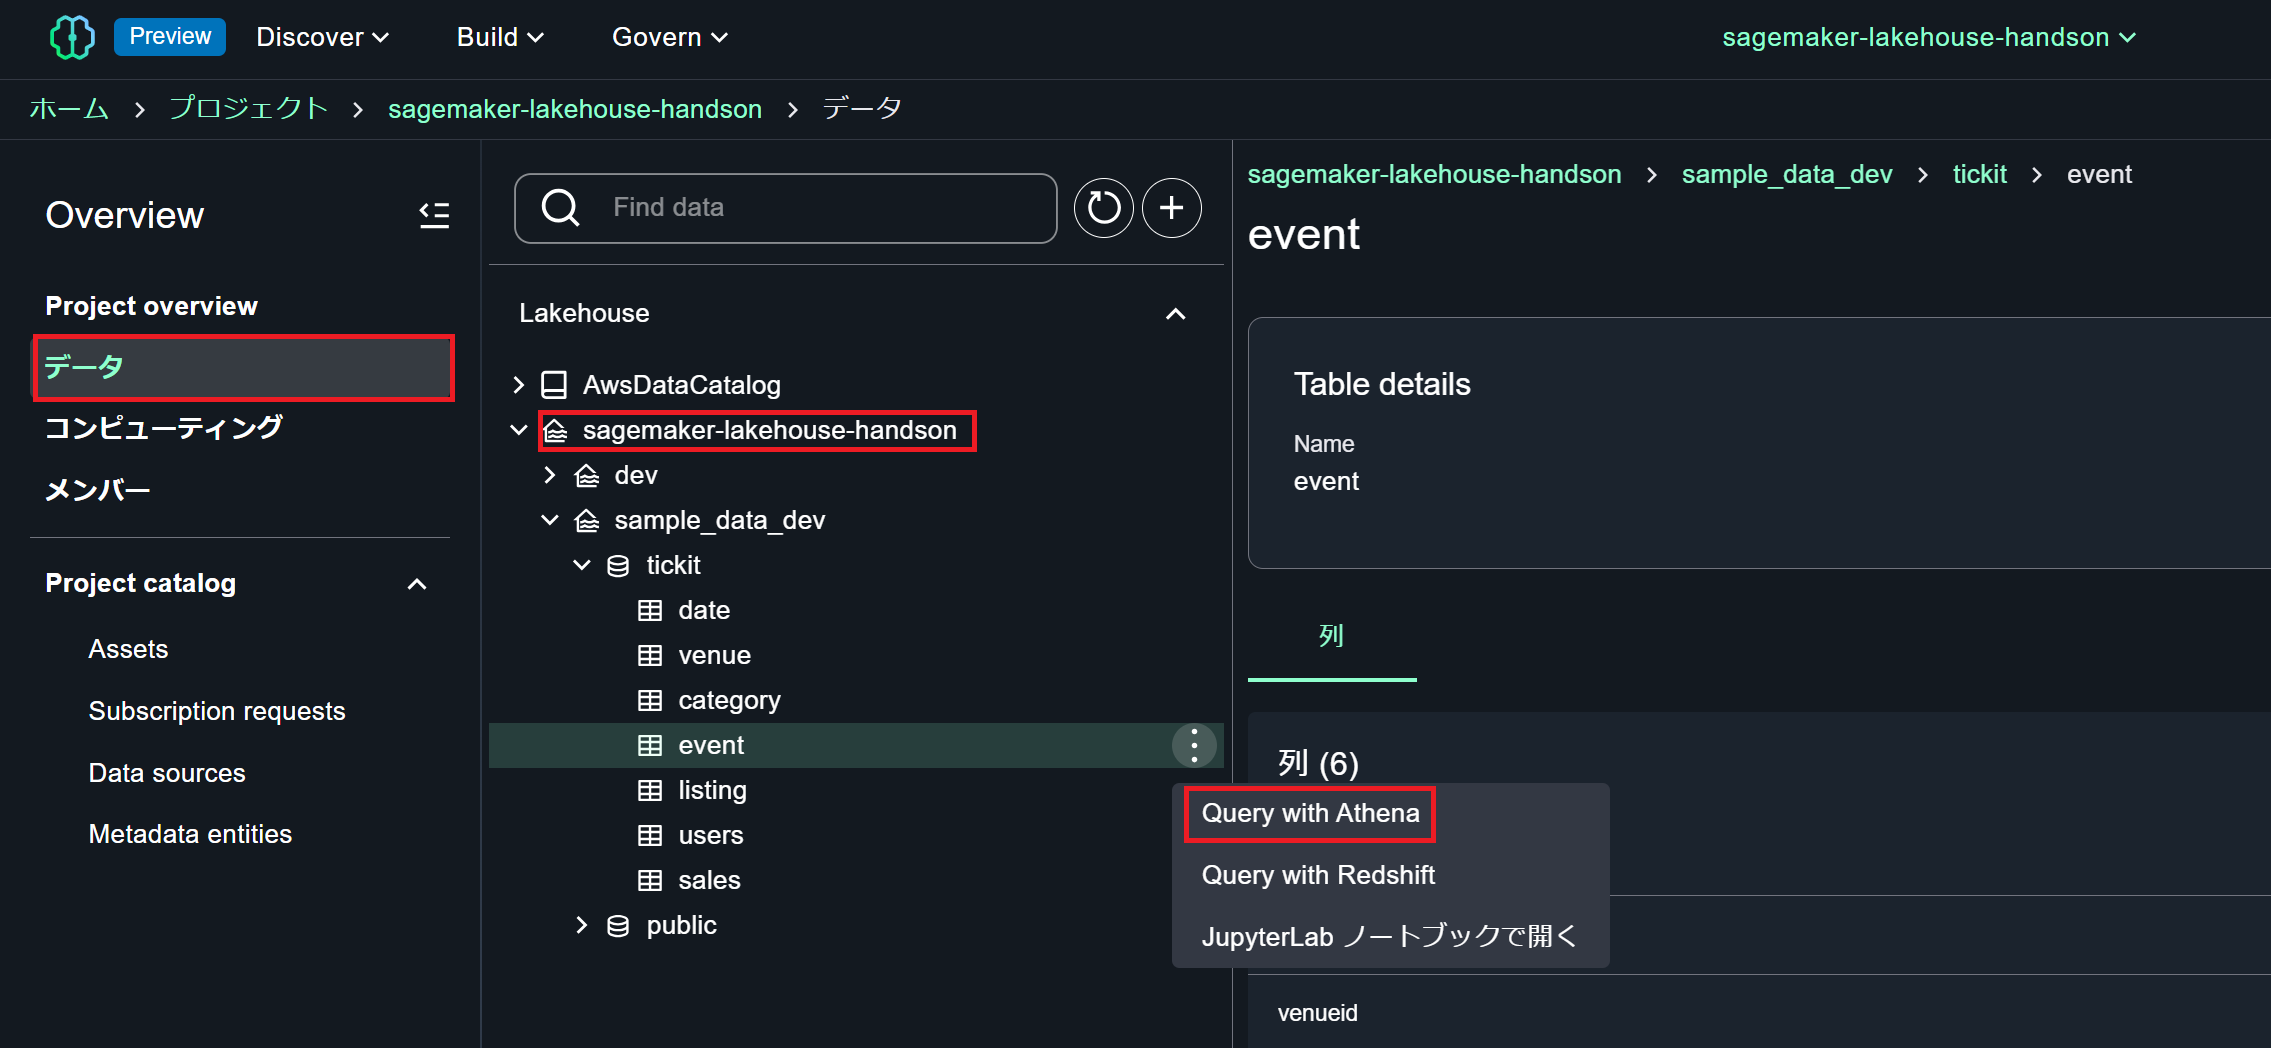This screenshot has height=1048, width=2271.
Task: Collapse the Project catalog section
Action: (x=417, y=584)
